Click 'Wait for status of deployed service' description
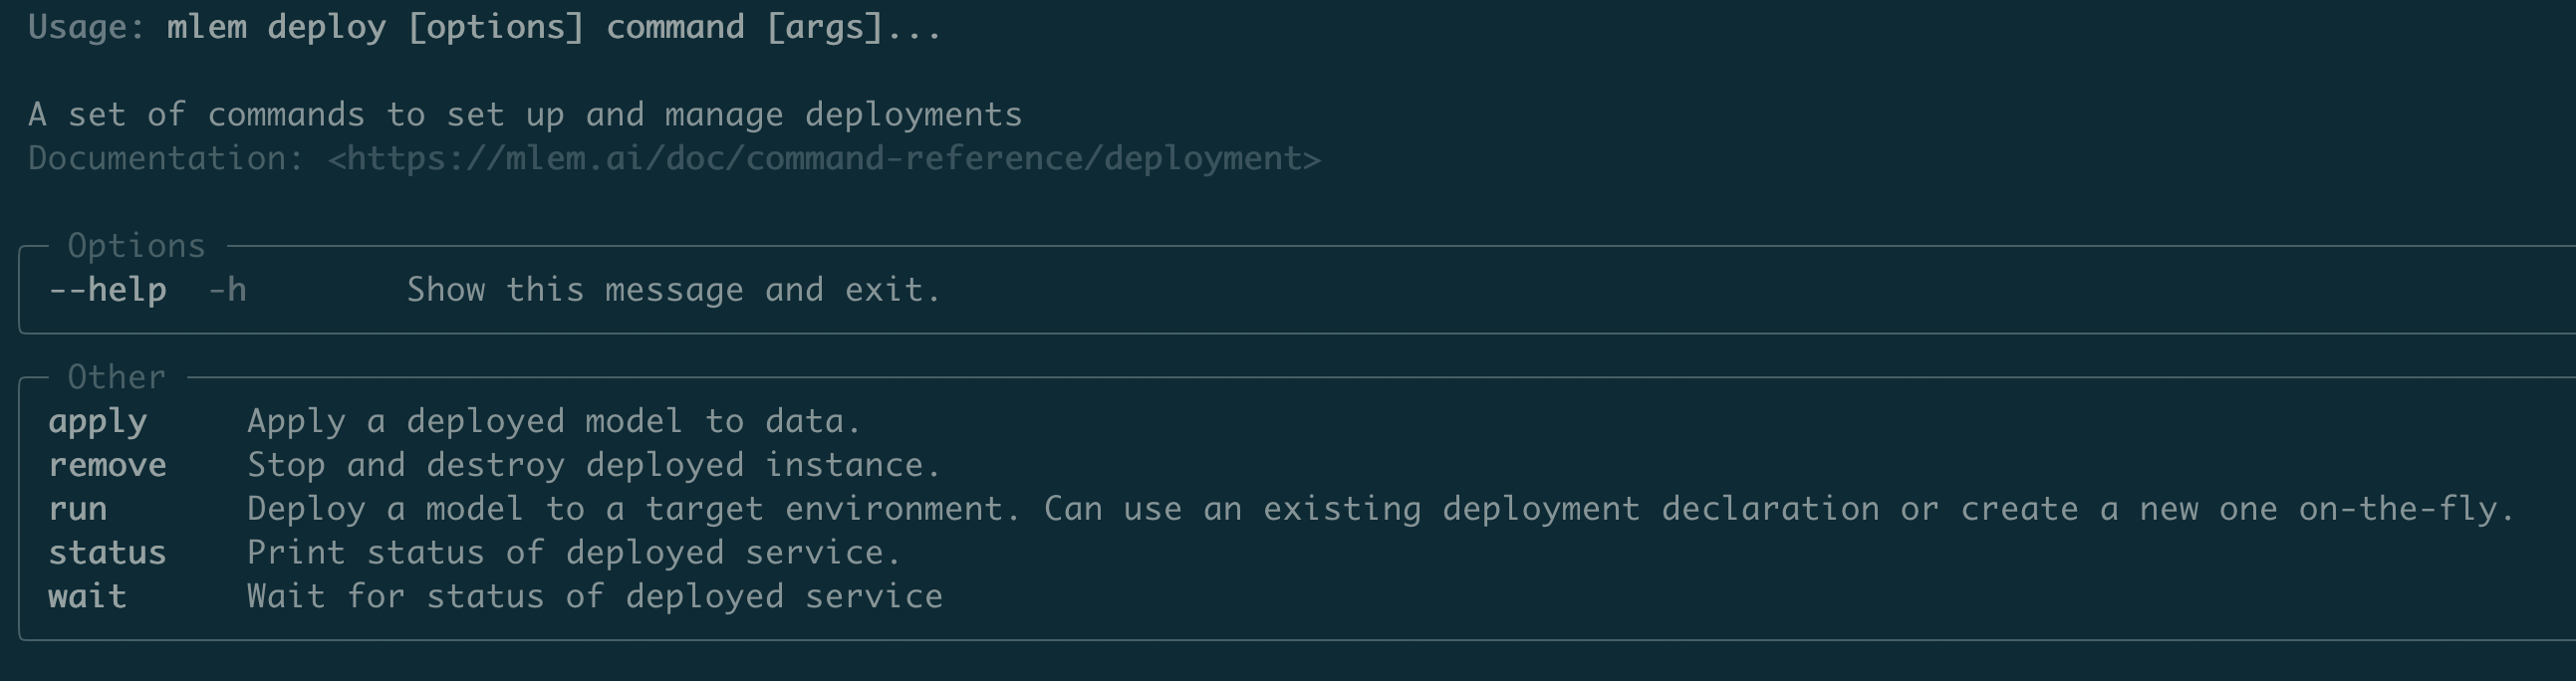 [x=594, y=597]
